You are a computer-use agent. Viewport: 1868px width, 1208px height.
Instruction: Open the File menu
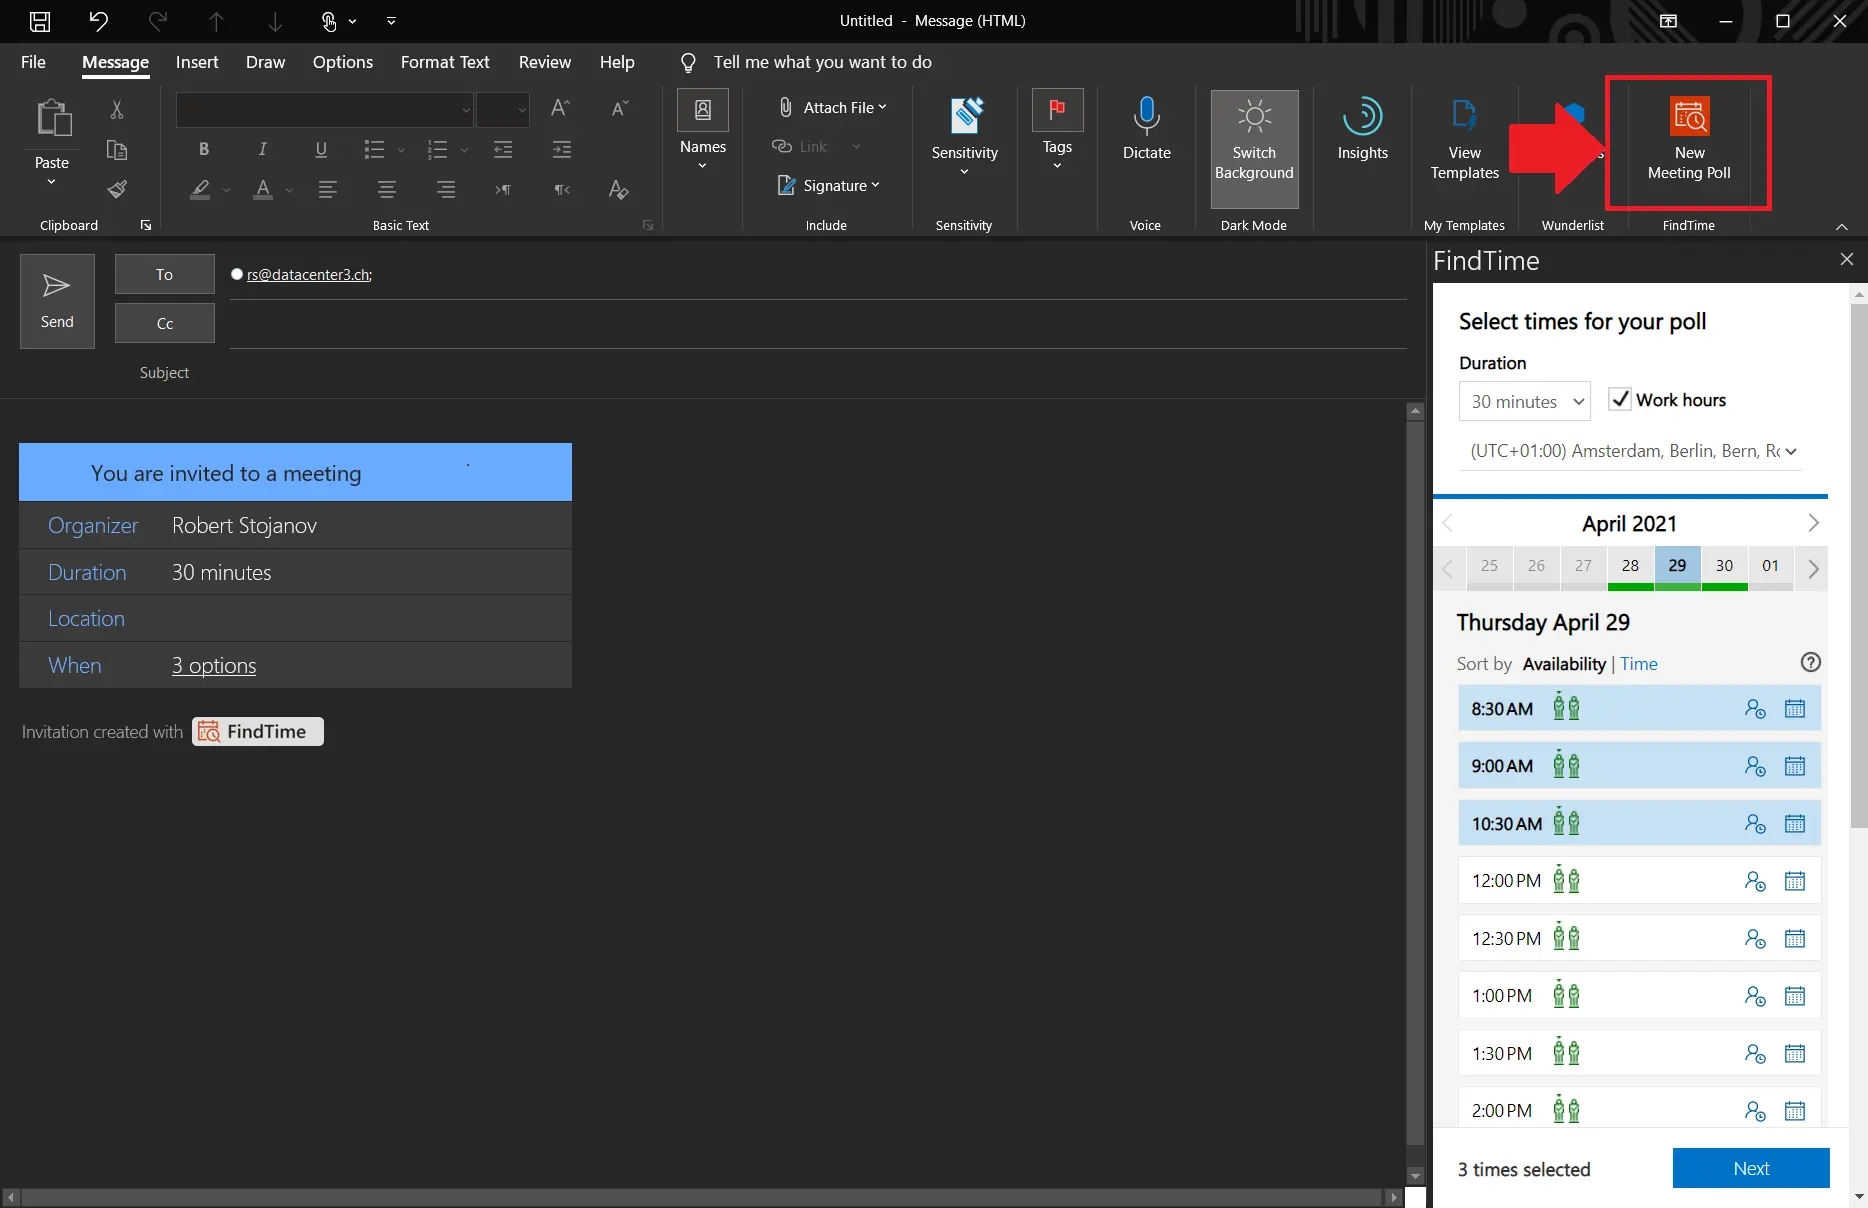pos(33,62)
